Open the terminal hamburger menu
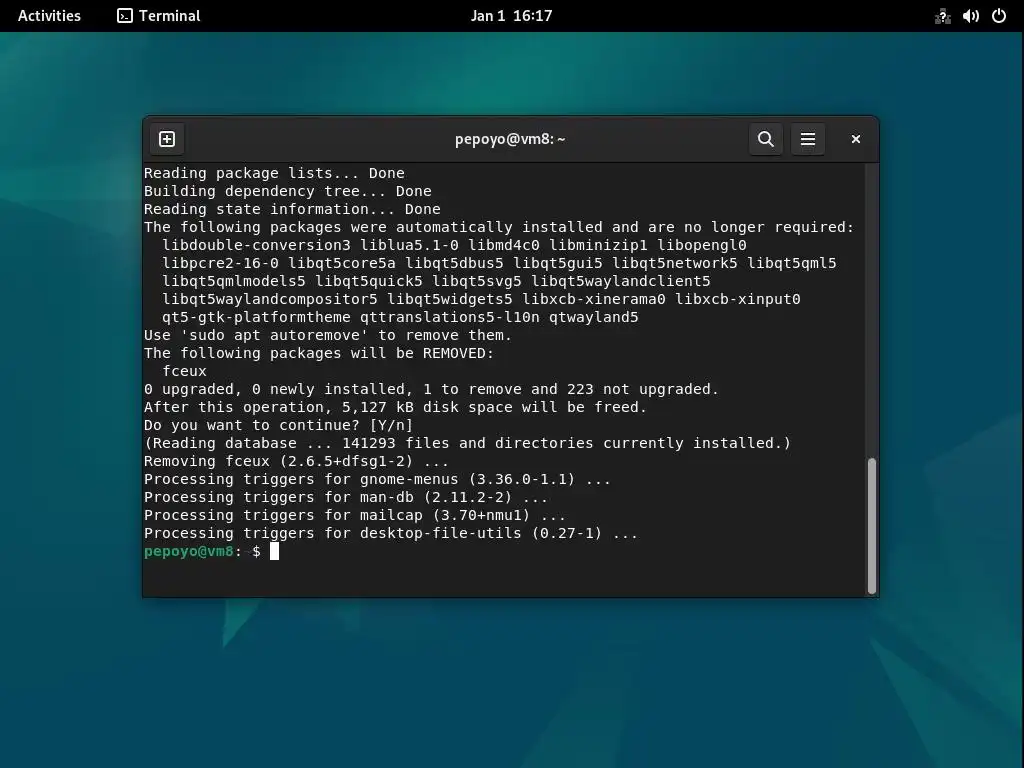This screenshot has height=768, width=1024. click(808, 139)
